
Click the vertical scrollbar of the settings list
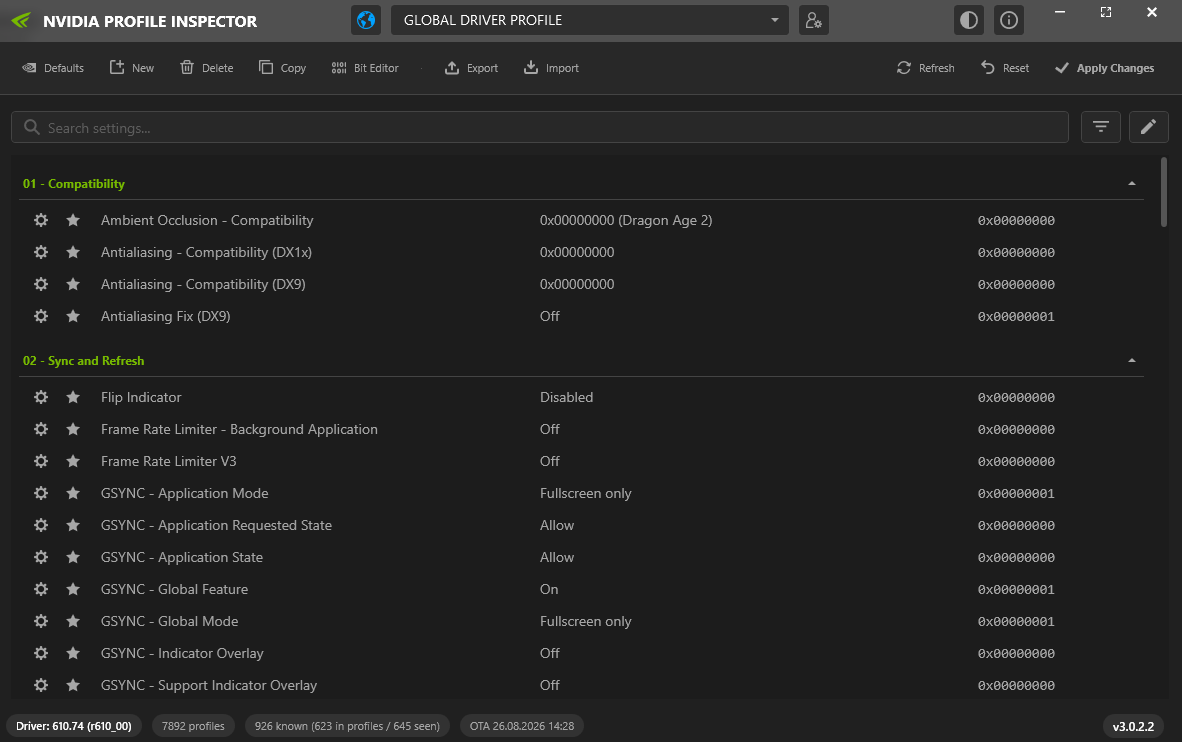(1164, 192)
